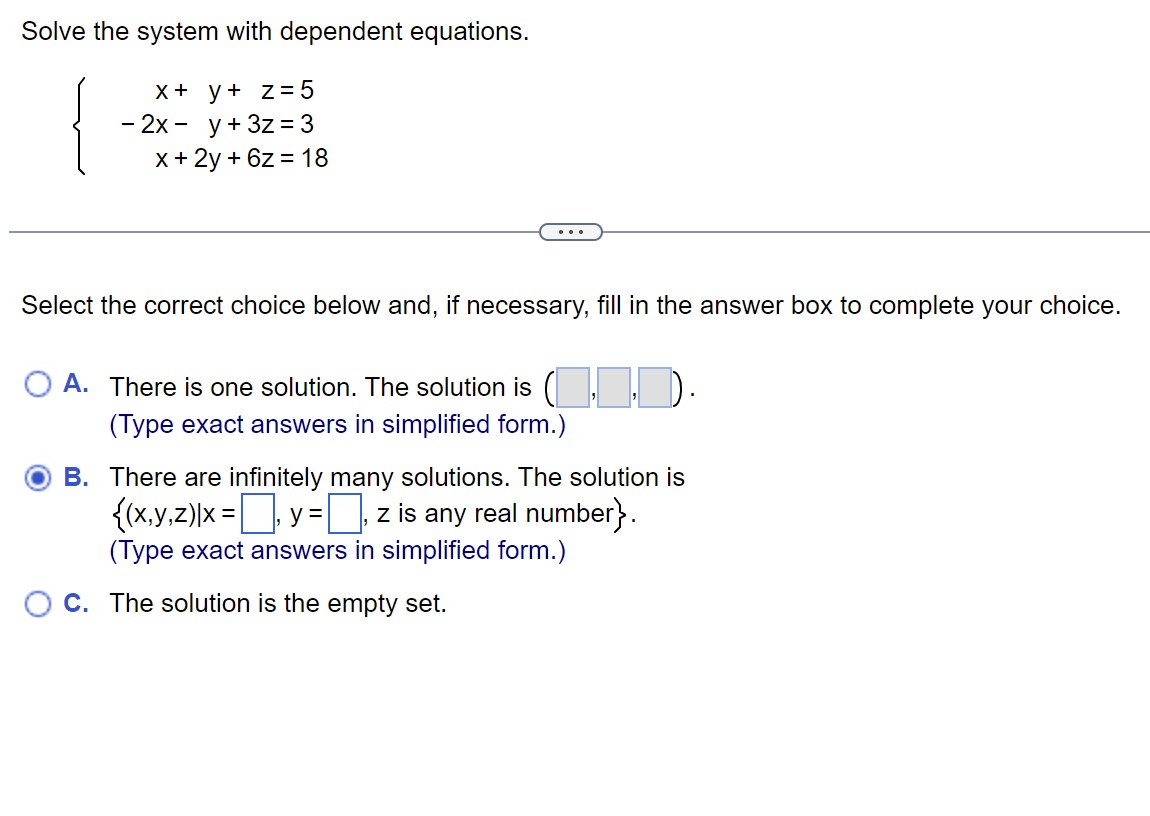Click 'Solve the system with dependent equations' heading
The image size is (1150, 816).
pyautogui.click(x=275, y=31)
